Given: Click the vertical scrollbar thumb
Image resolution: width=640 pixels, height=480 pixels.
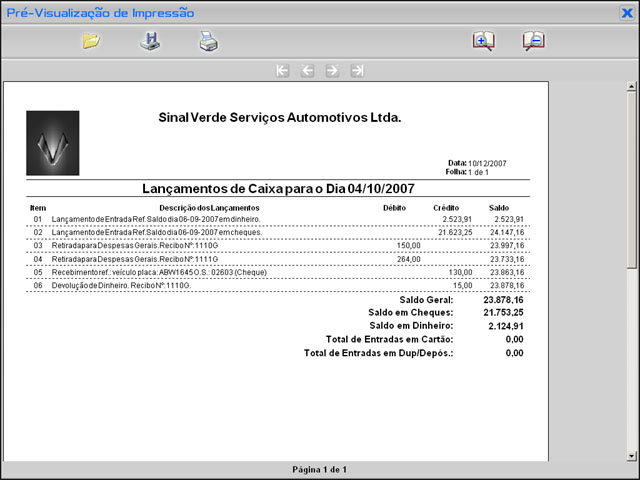Looking at the screenshot, I should pyautogui.click(x=632, y=180).
